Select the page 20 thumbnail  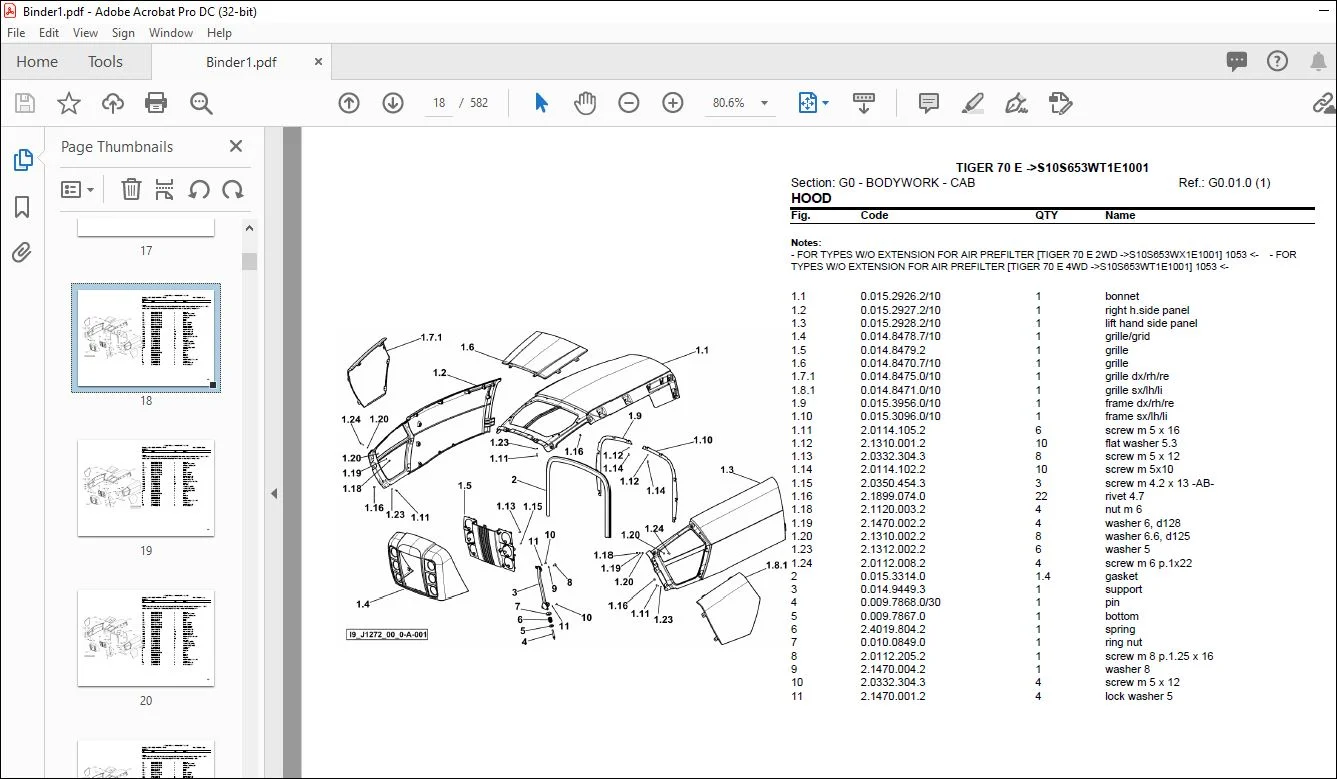coord(146,638)
